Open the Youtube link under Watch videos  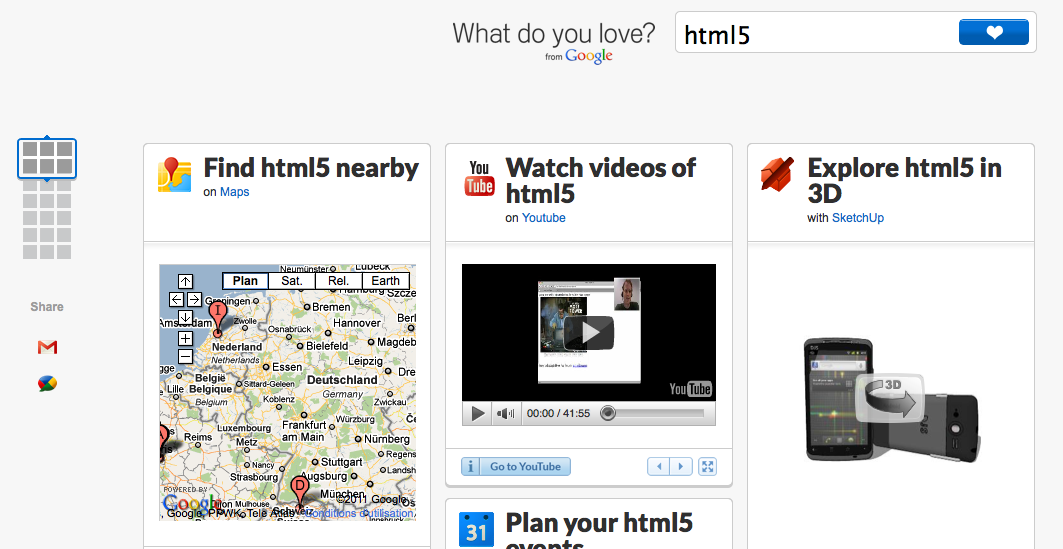(544, 218)
